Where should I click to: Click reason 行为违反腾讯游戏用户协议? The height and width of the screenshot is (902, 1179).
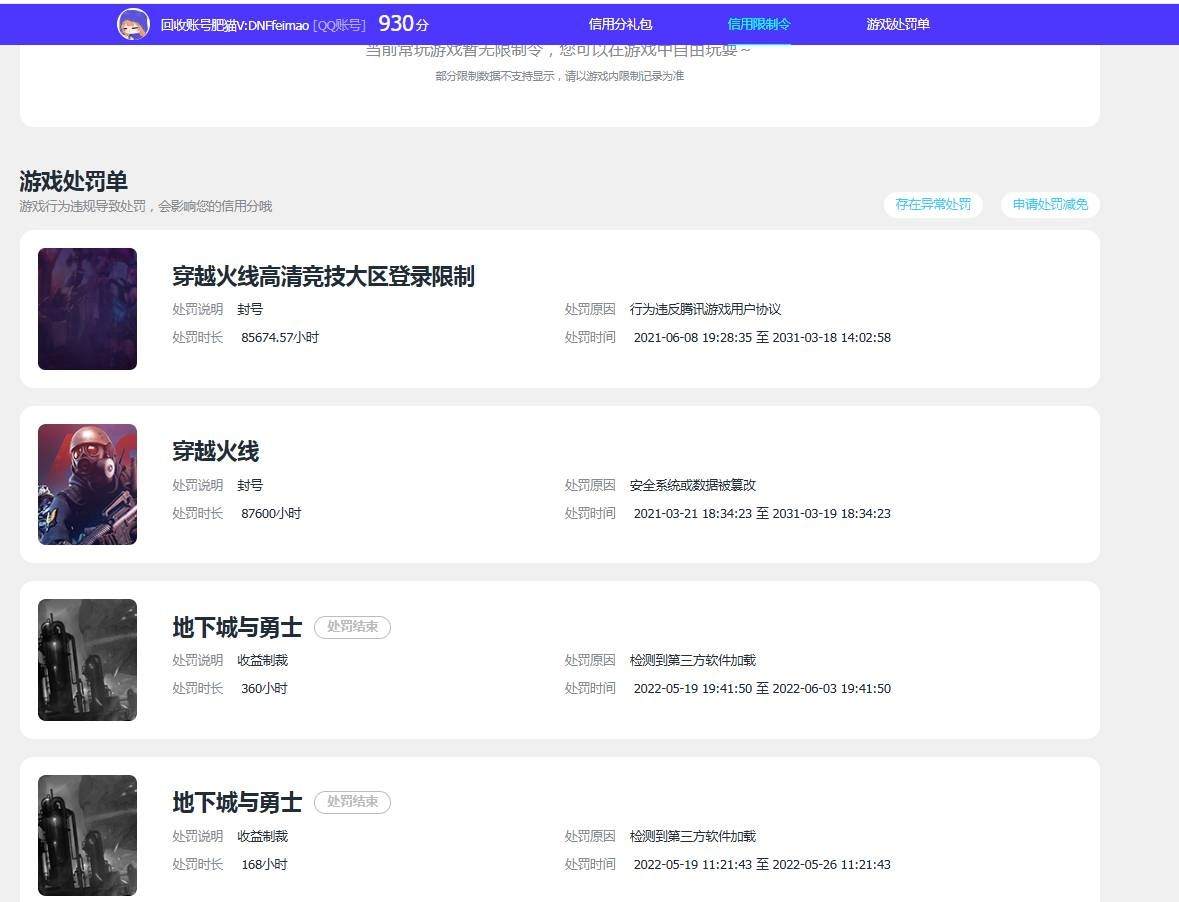[x=705, y=309]
